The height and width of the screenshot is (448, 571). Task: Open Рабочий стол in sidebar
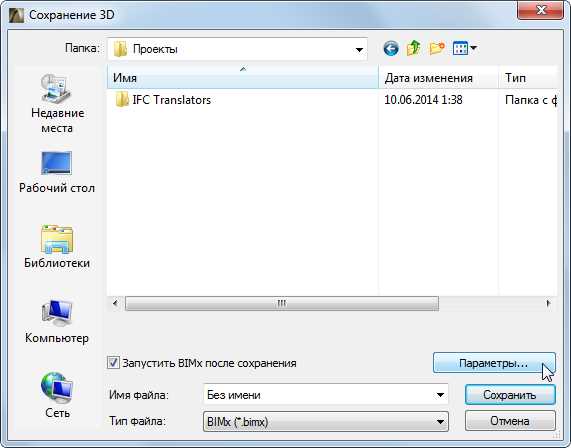[x=57, y=173]
